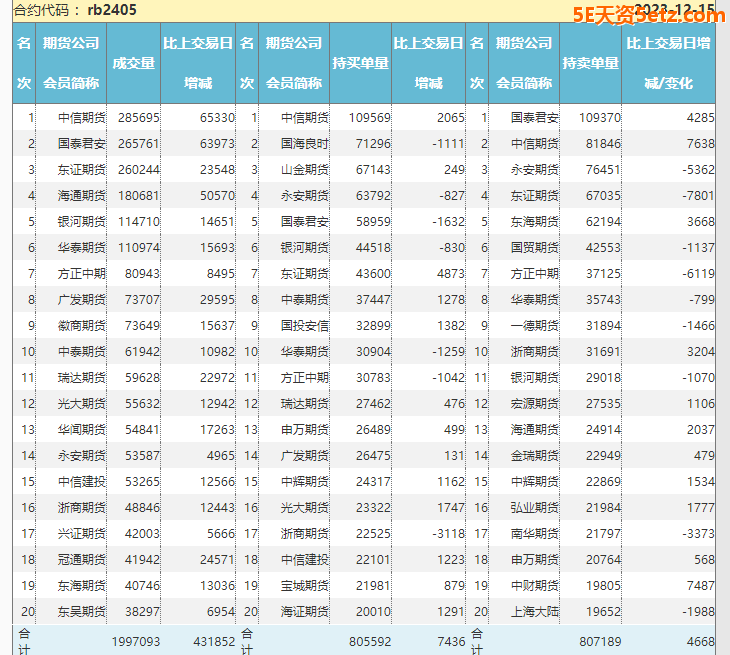Click 一德期货 in short positions list

click(x=534, y=326)
